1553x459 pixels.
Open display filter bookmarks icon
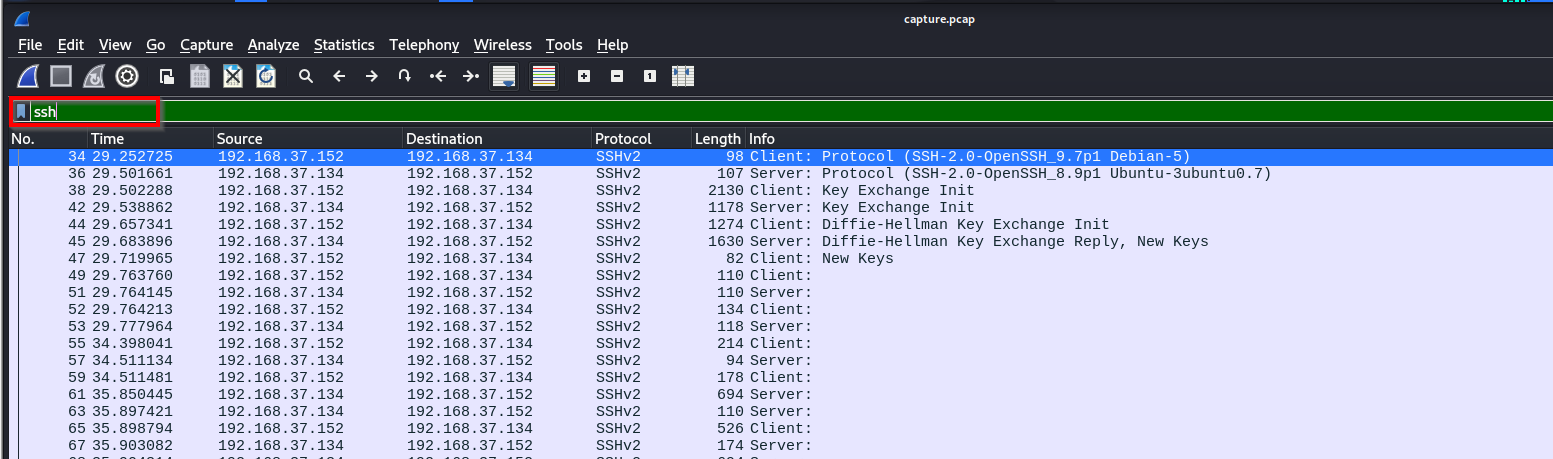point(21,111)
